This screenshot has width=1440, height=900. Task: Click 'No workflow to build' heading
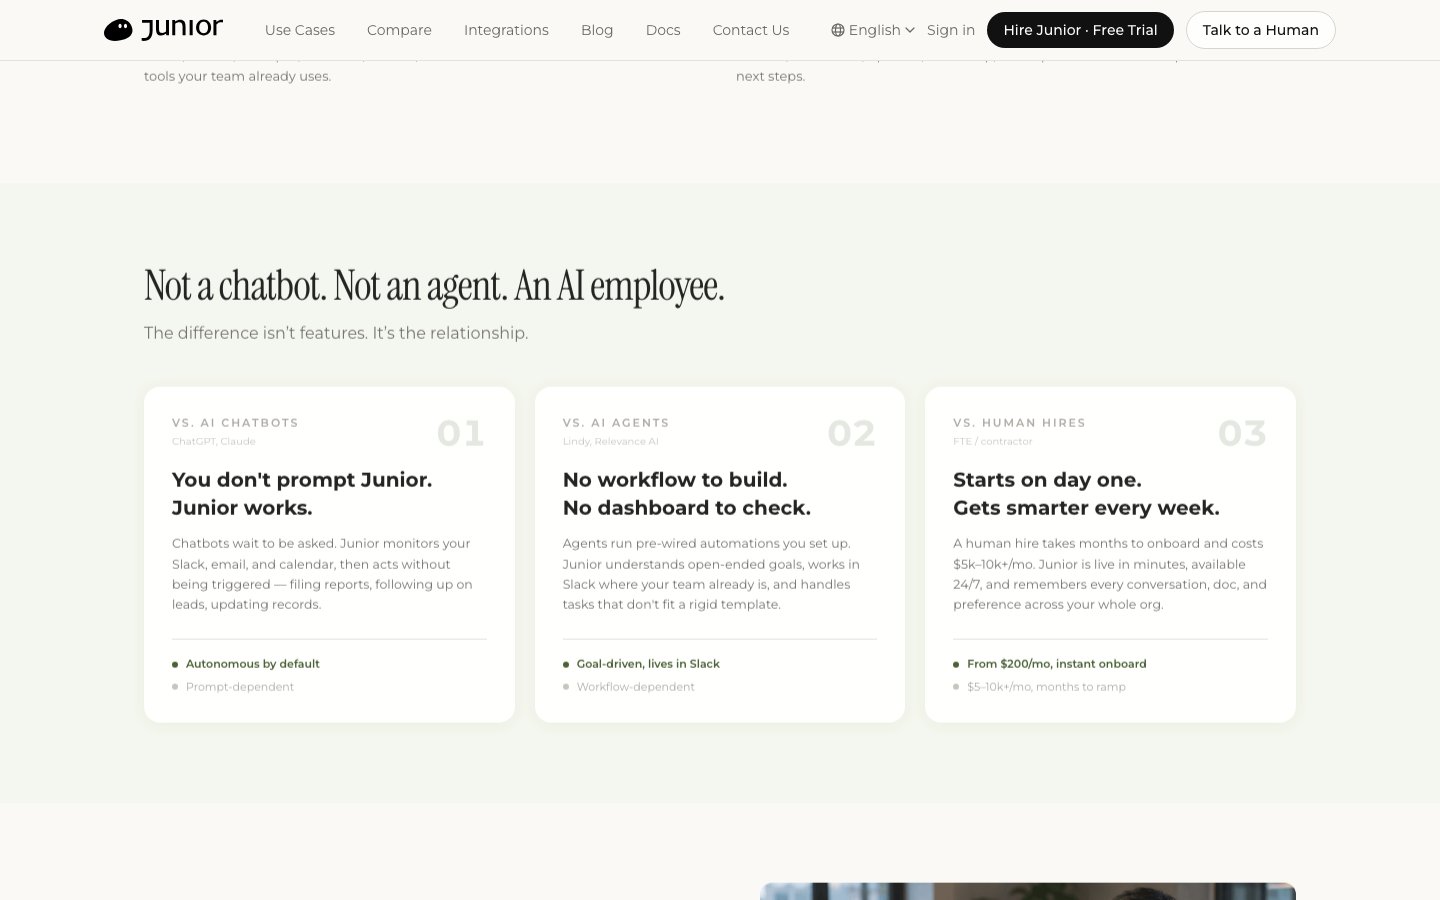(x=687, y=494)
